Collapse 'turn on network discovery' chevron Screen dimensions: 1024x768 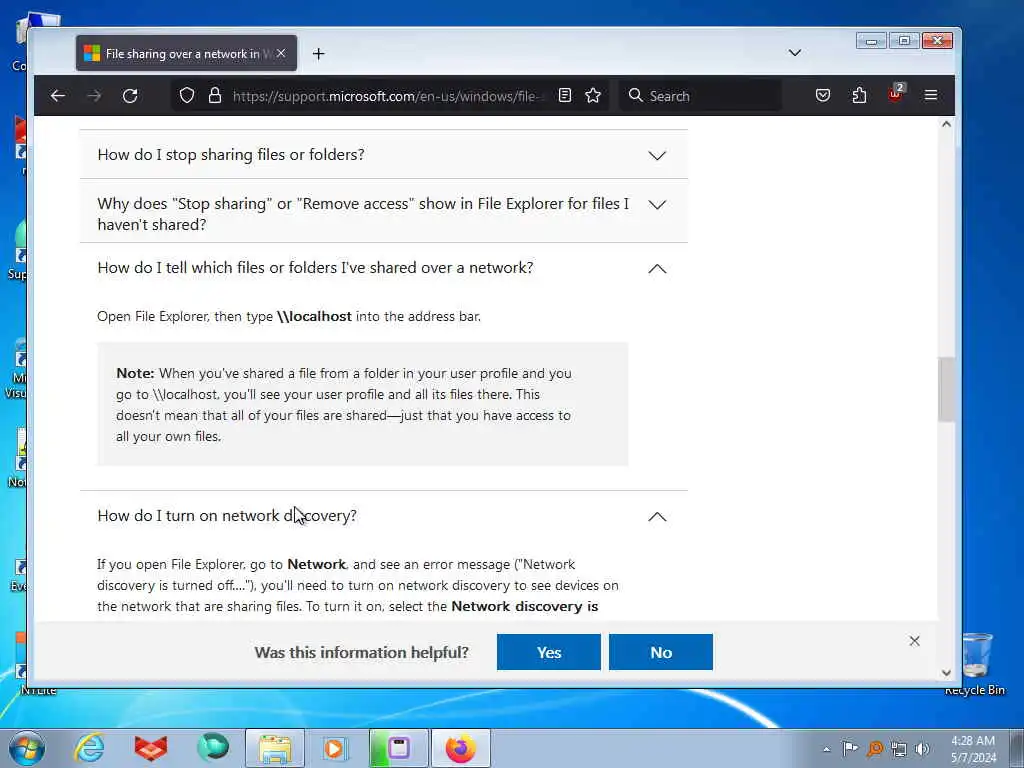(657, 517)
